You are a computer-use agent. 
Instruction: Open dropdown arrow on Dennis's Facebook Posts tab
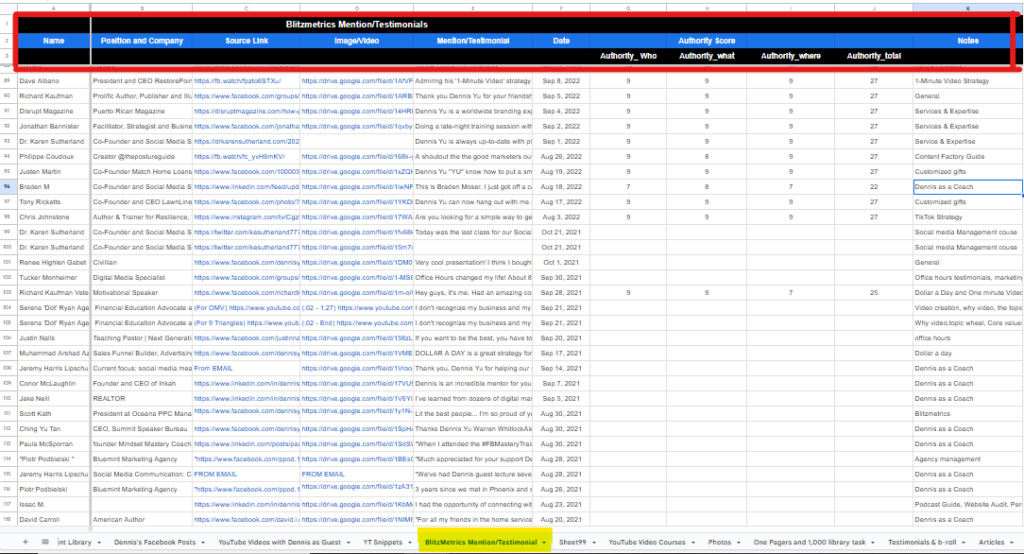point(203,543)
